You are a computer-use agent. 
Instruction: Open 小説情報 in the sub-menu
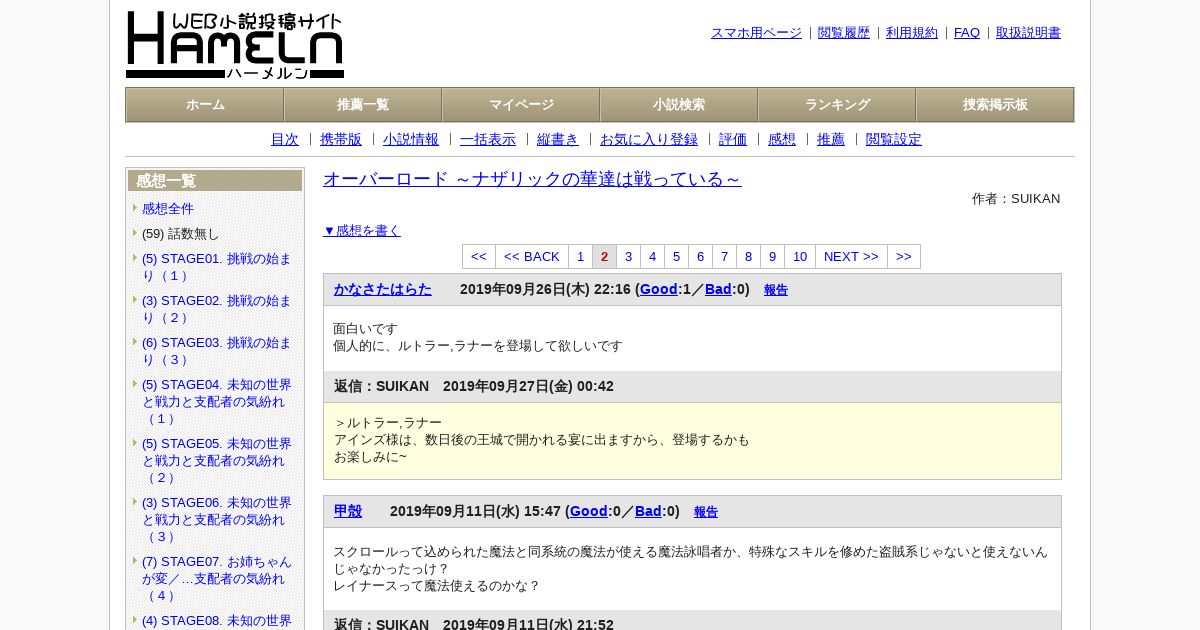point(411,140)
